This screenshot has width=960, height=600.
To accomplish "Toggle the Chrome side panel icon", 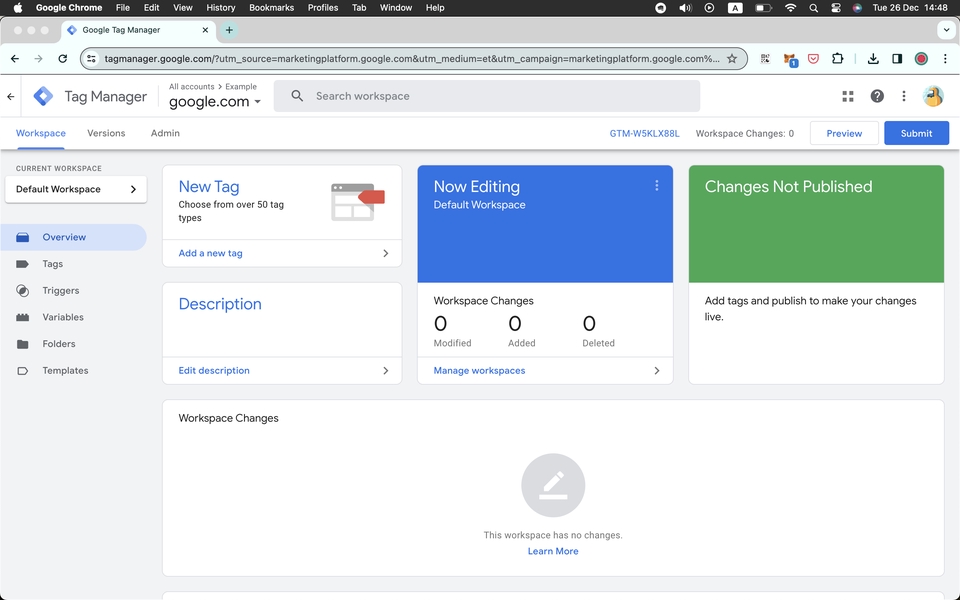I will coord(897,59).
